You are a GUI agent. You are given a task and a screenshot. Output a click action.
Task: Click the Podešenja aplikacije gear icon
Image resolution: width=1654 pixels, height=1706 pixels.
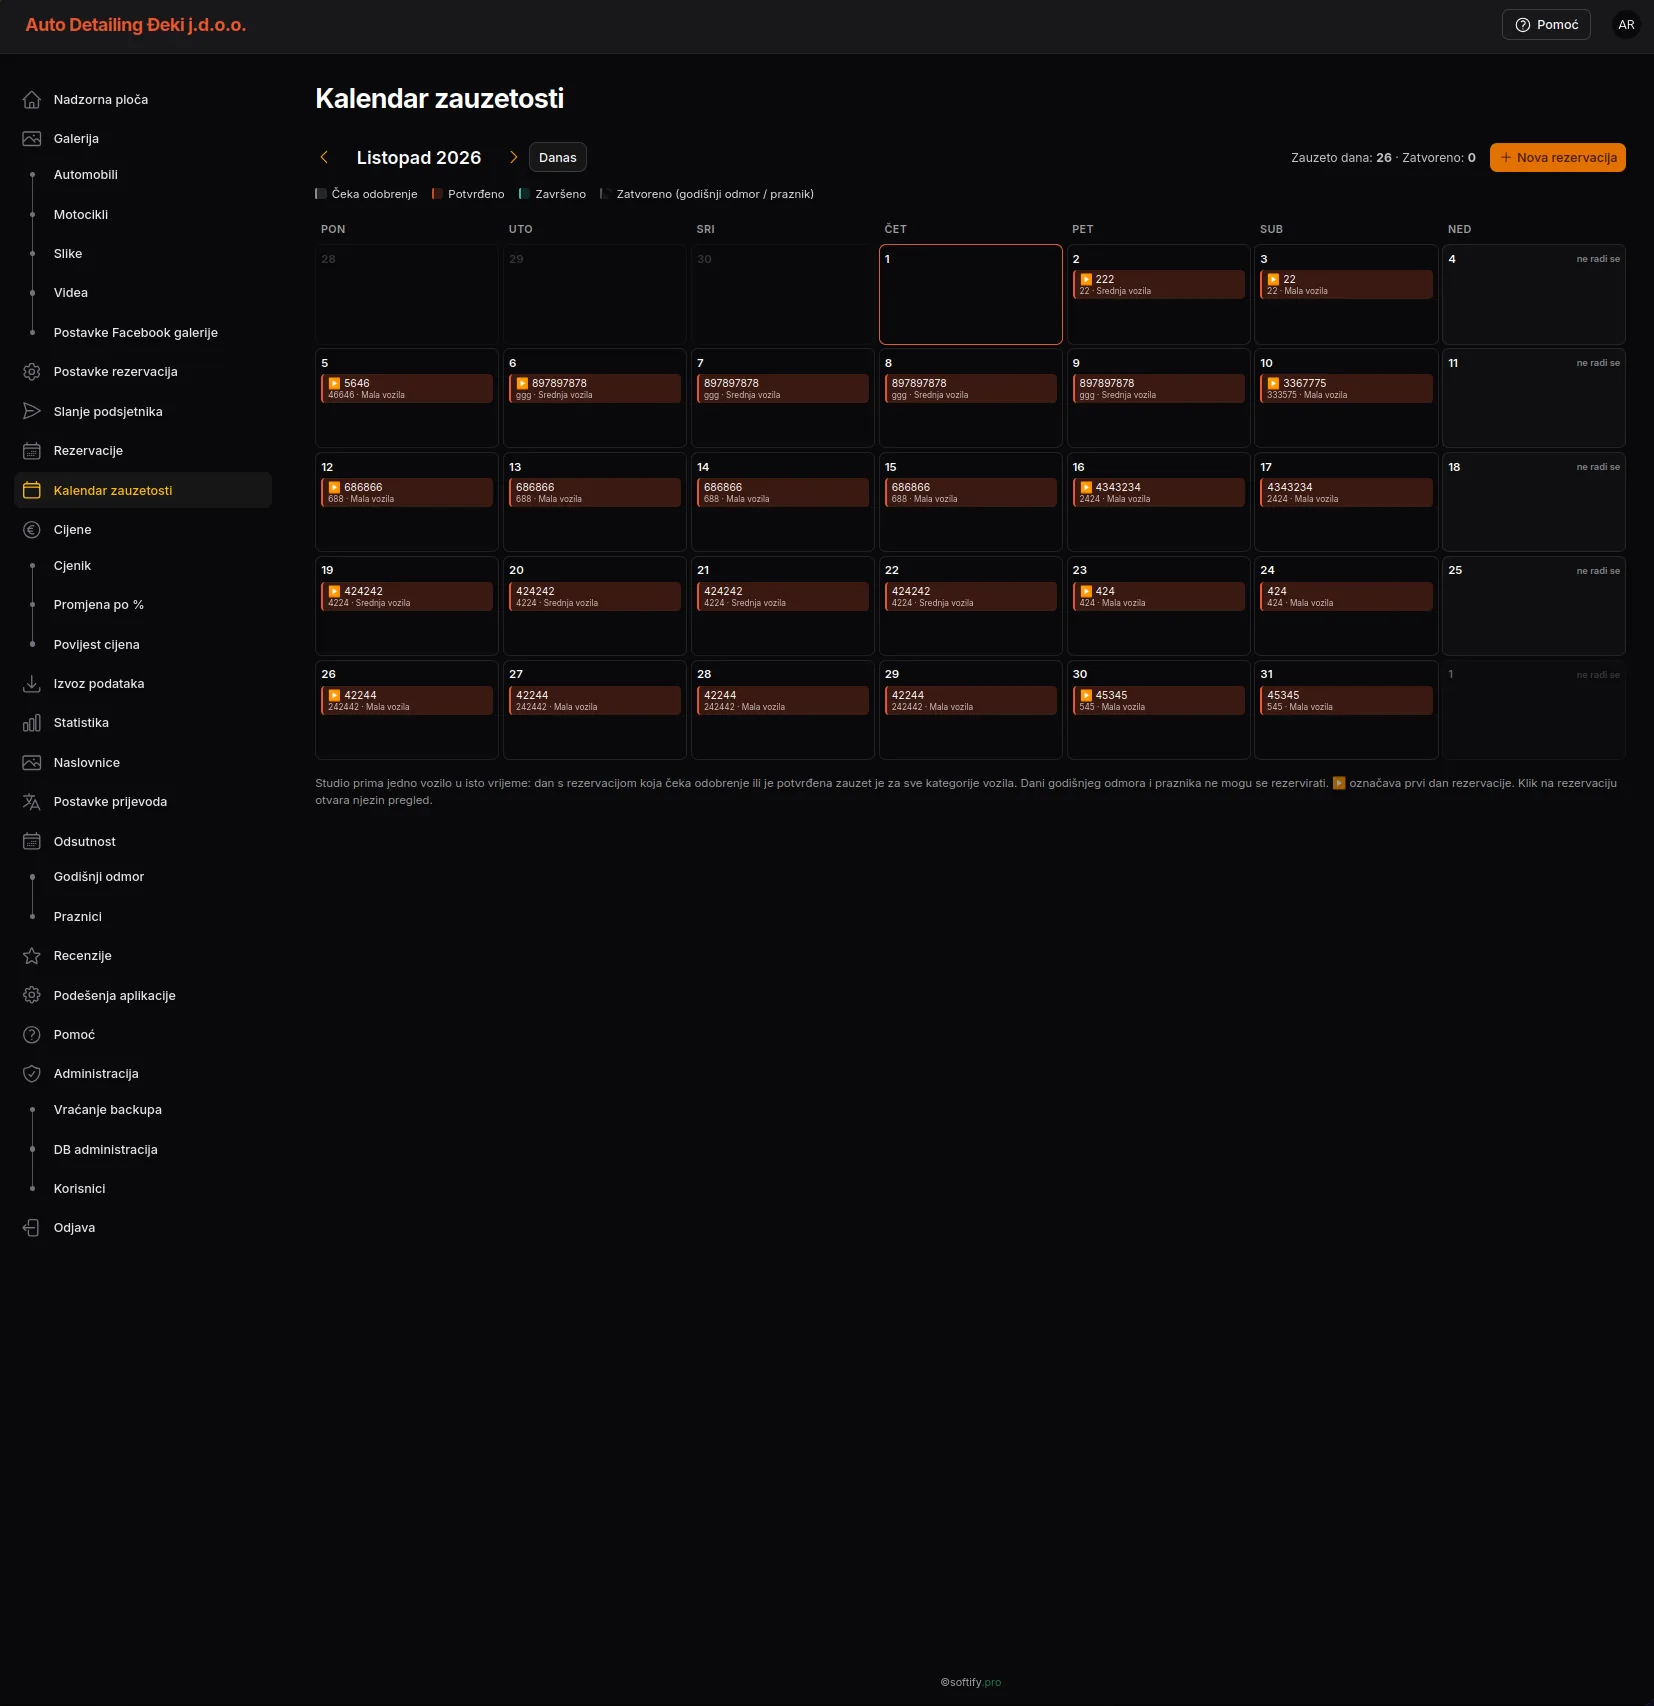(32, 995)
